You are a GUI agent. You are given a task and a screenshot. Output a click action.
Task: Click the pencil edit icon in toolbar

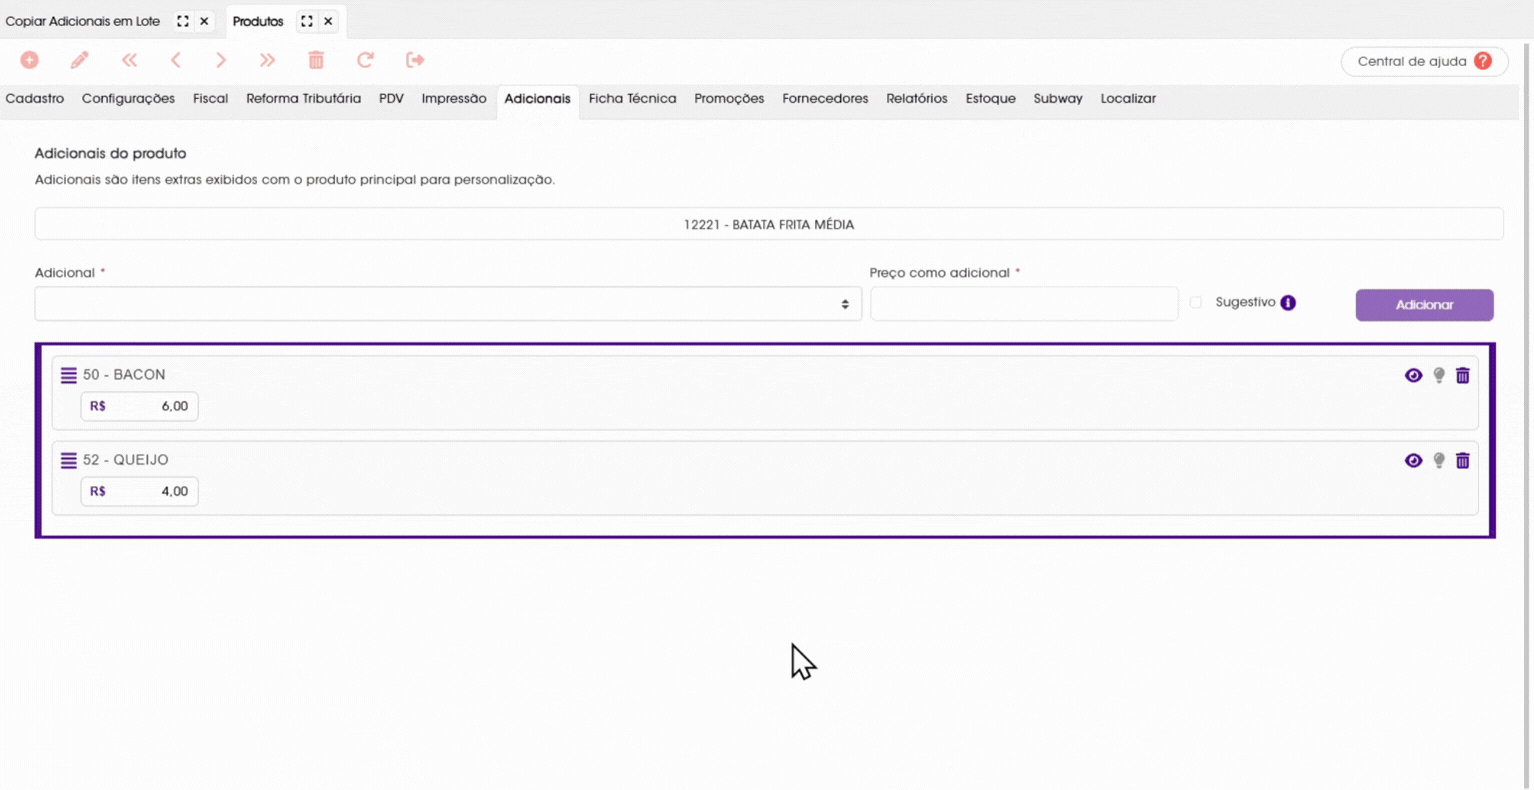pyautogui.click(x=80, y=60)
